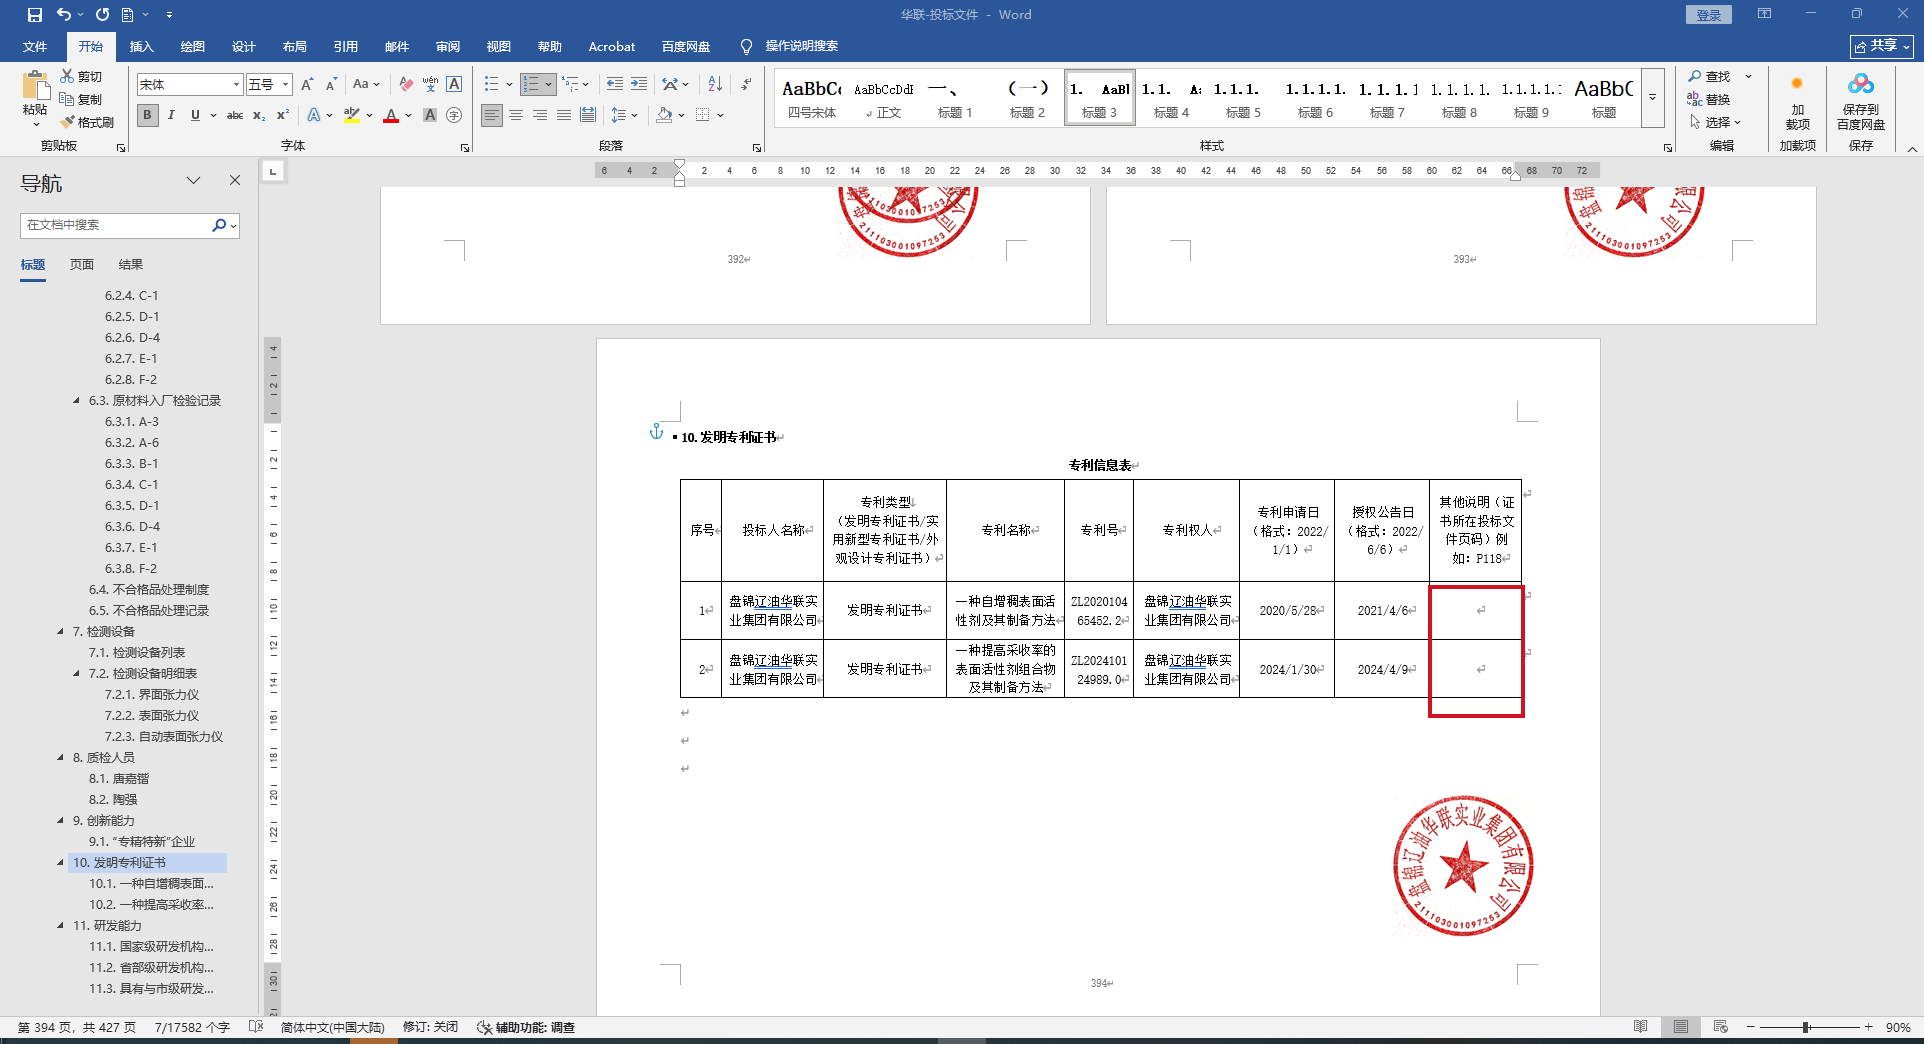The width and height of the screenshot is (1924, 1044).
Task: Click the 共享 (Share) button
Action: [1881, 46]
